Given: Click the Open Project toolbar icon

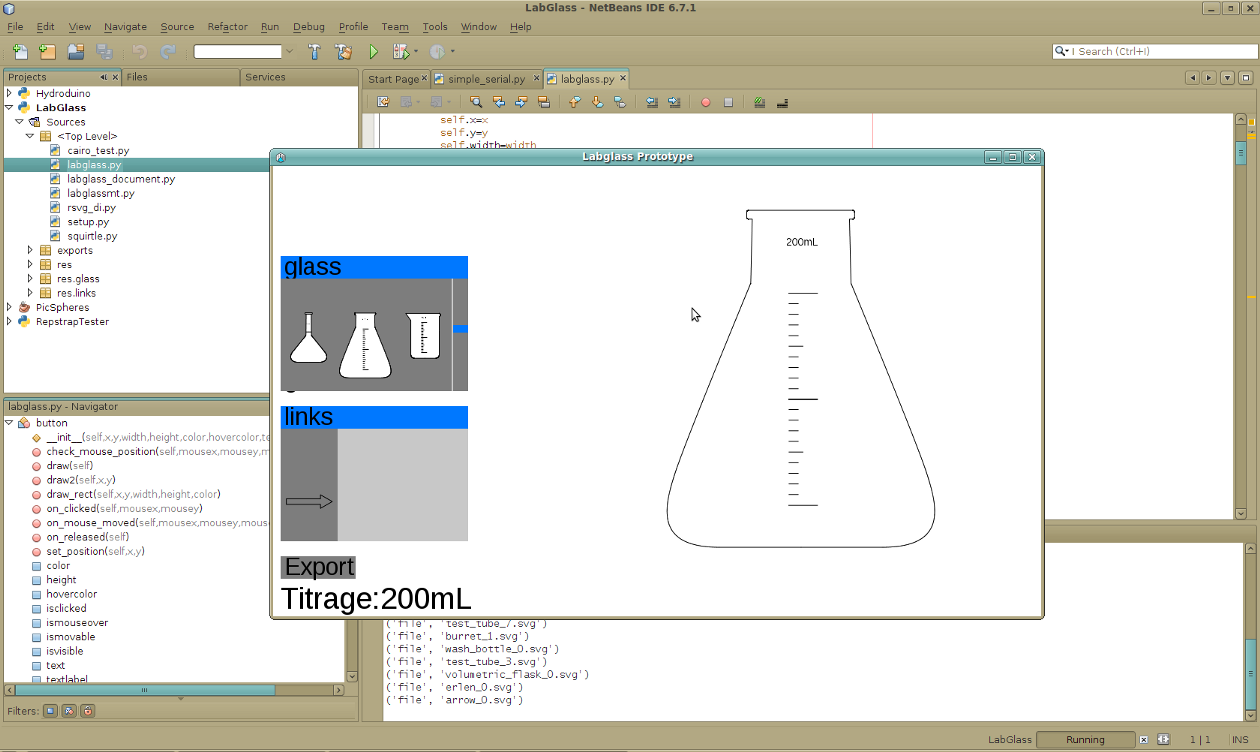Looking at the screenshot, I should point(76,51).
